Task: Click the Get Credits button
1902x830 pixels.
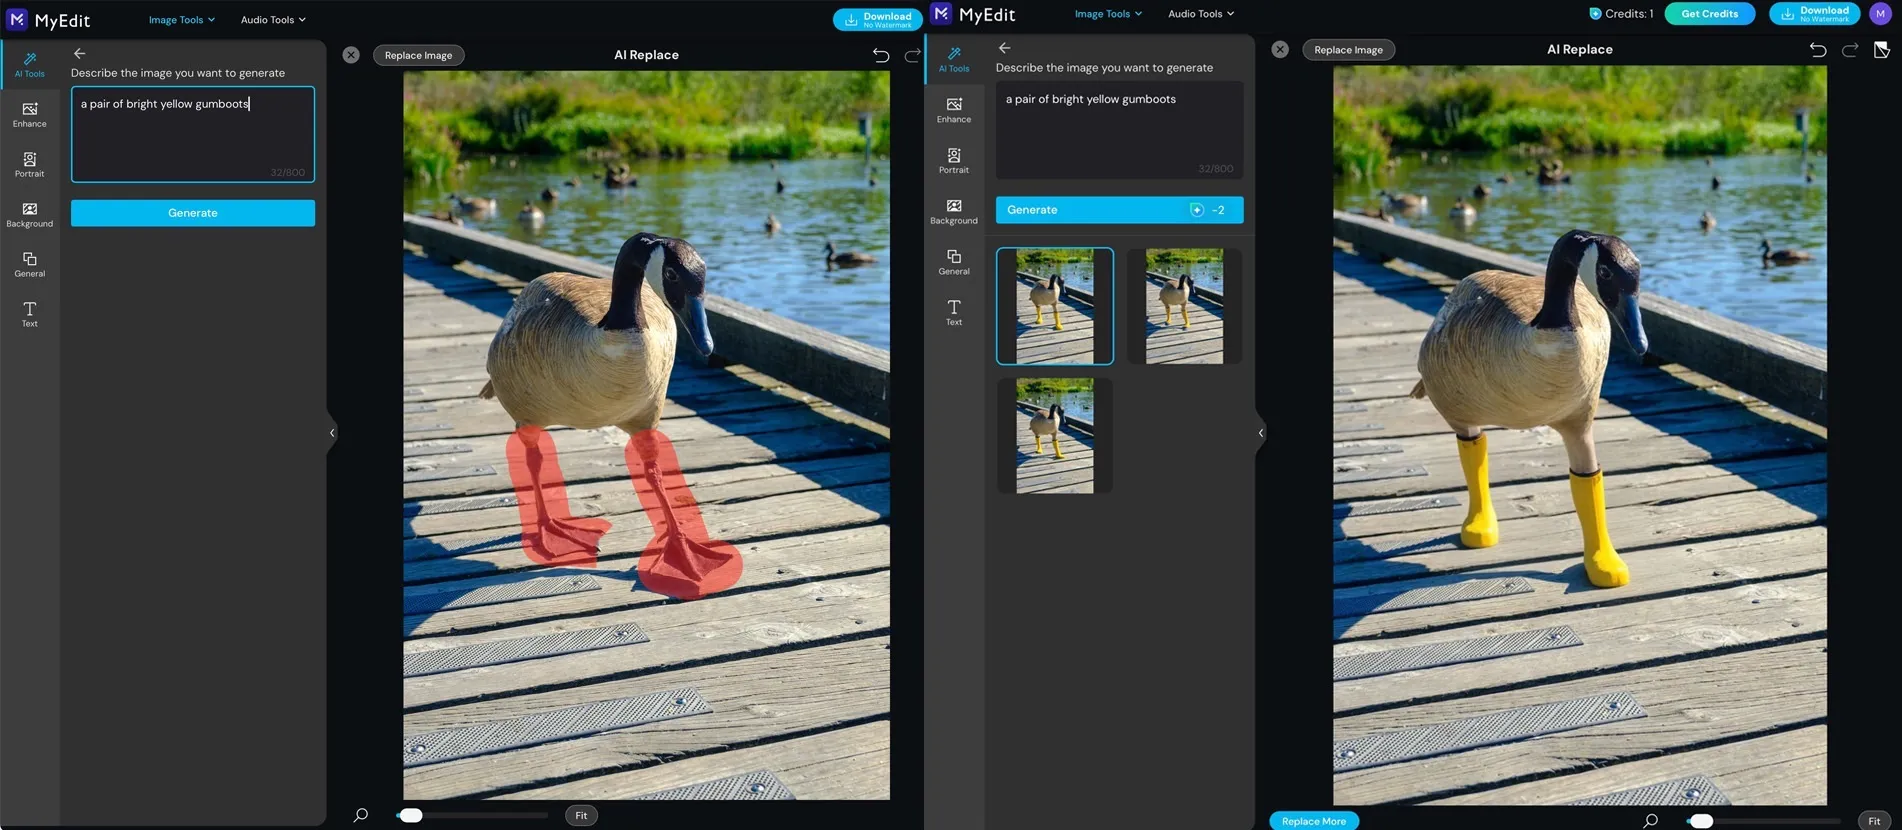Action: click(1709, 14)
